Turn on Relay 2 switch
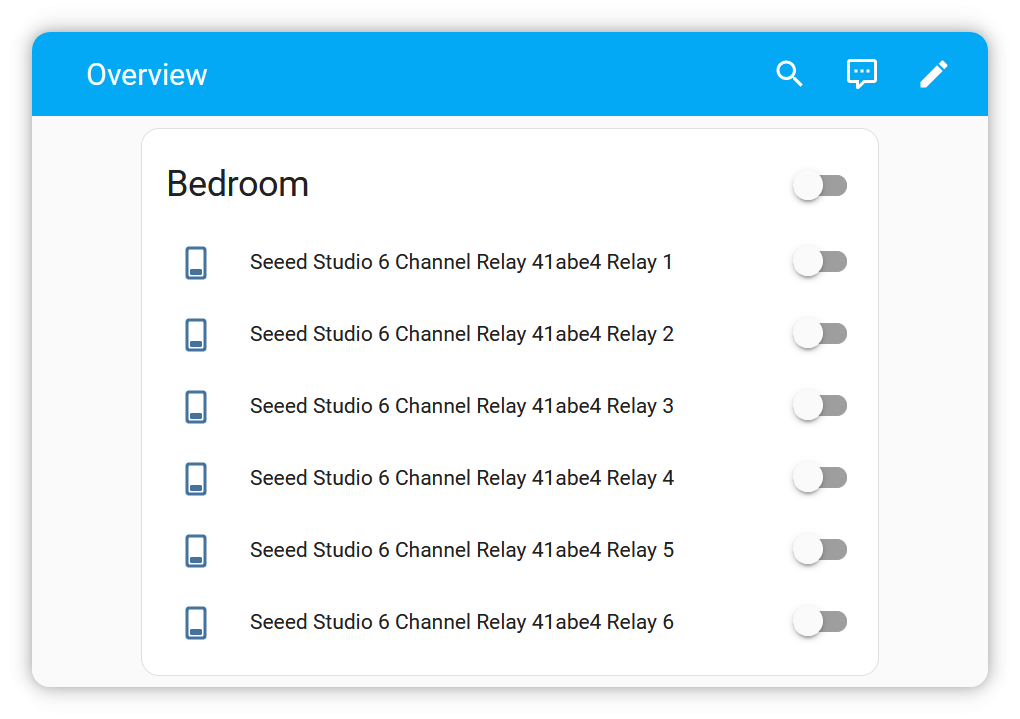Viewport: 1020px width, 719px height. click(x=820, y=334)
